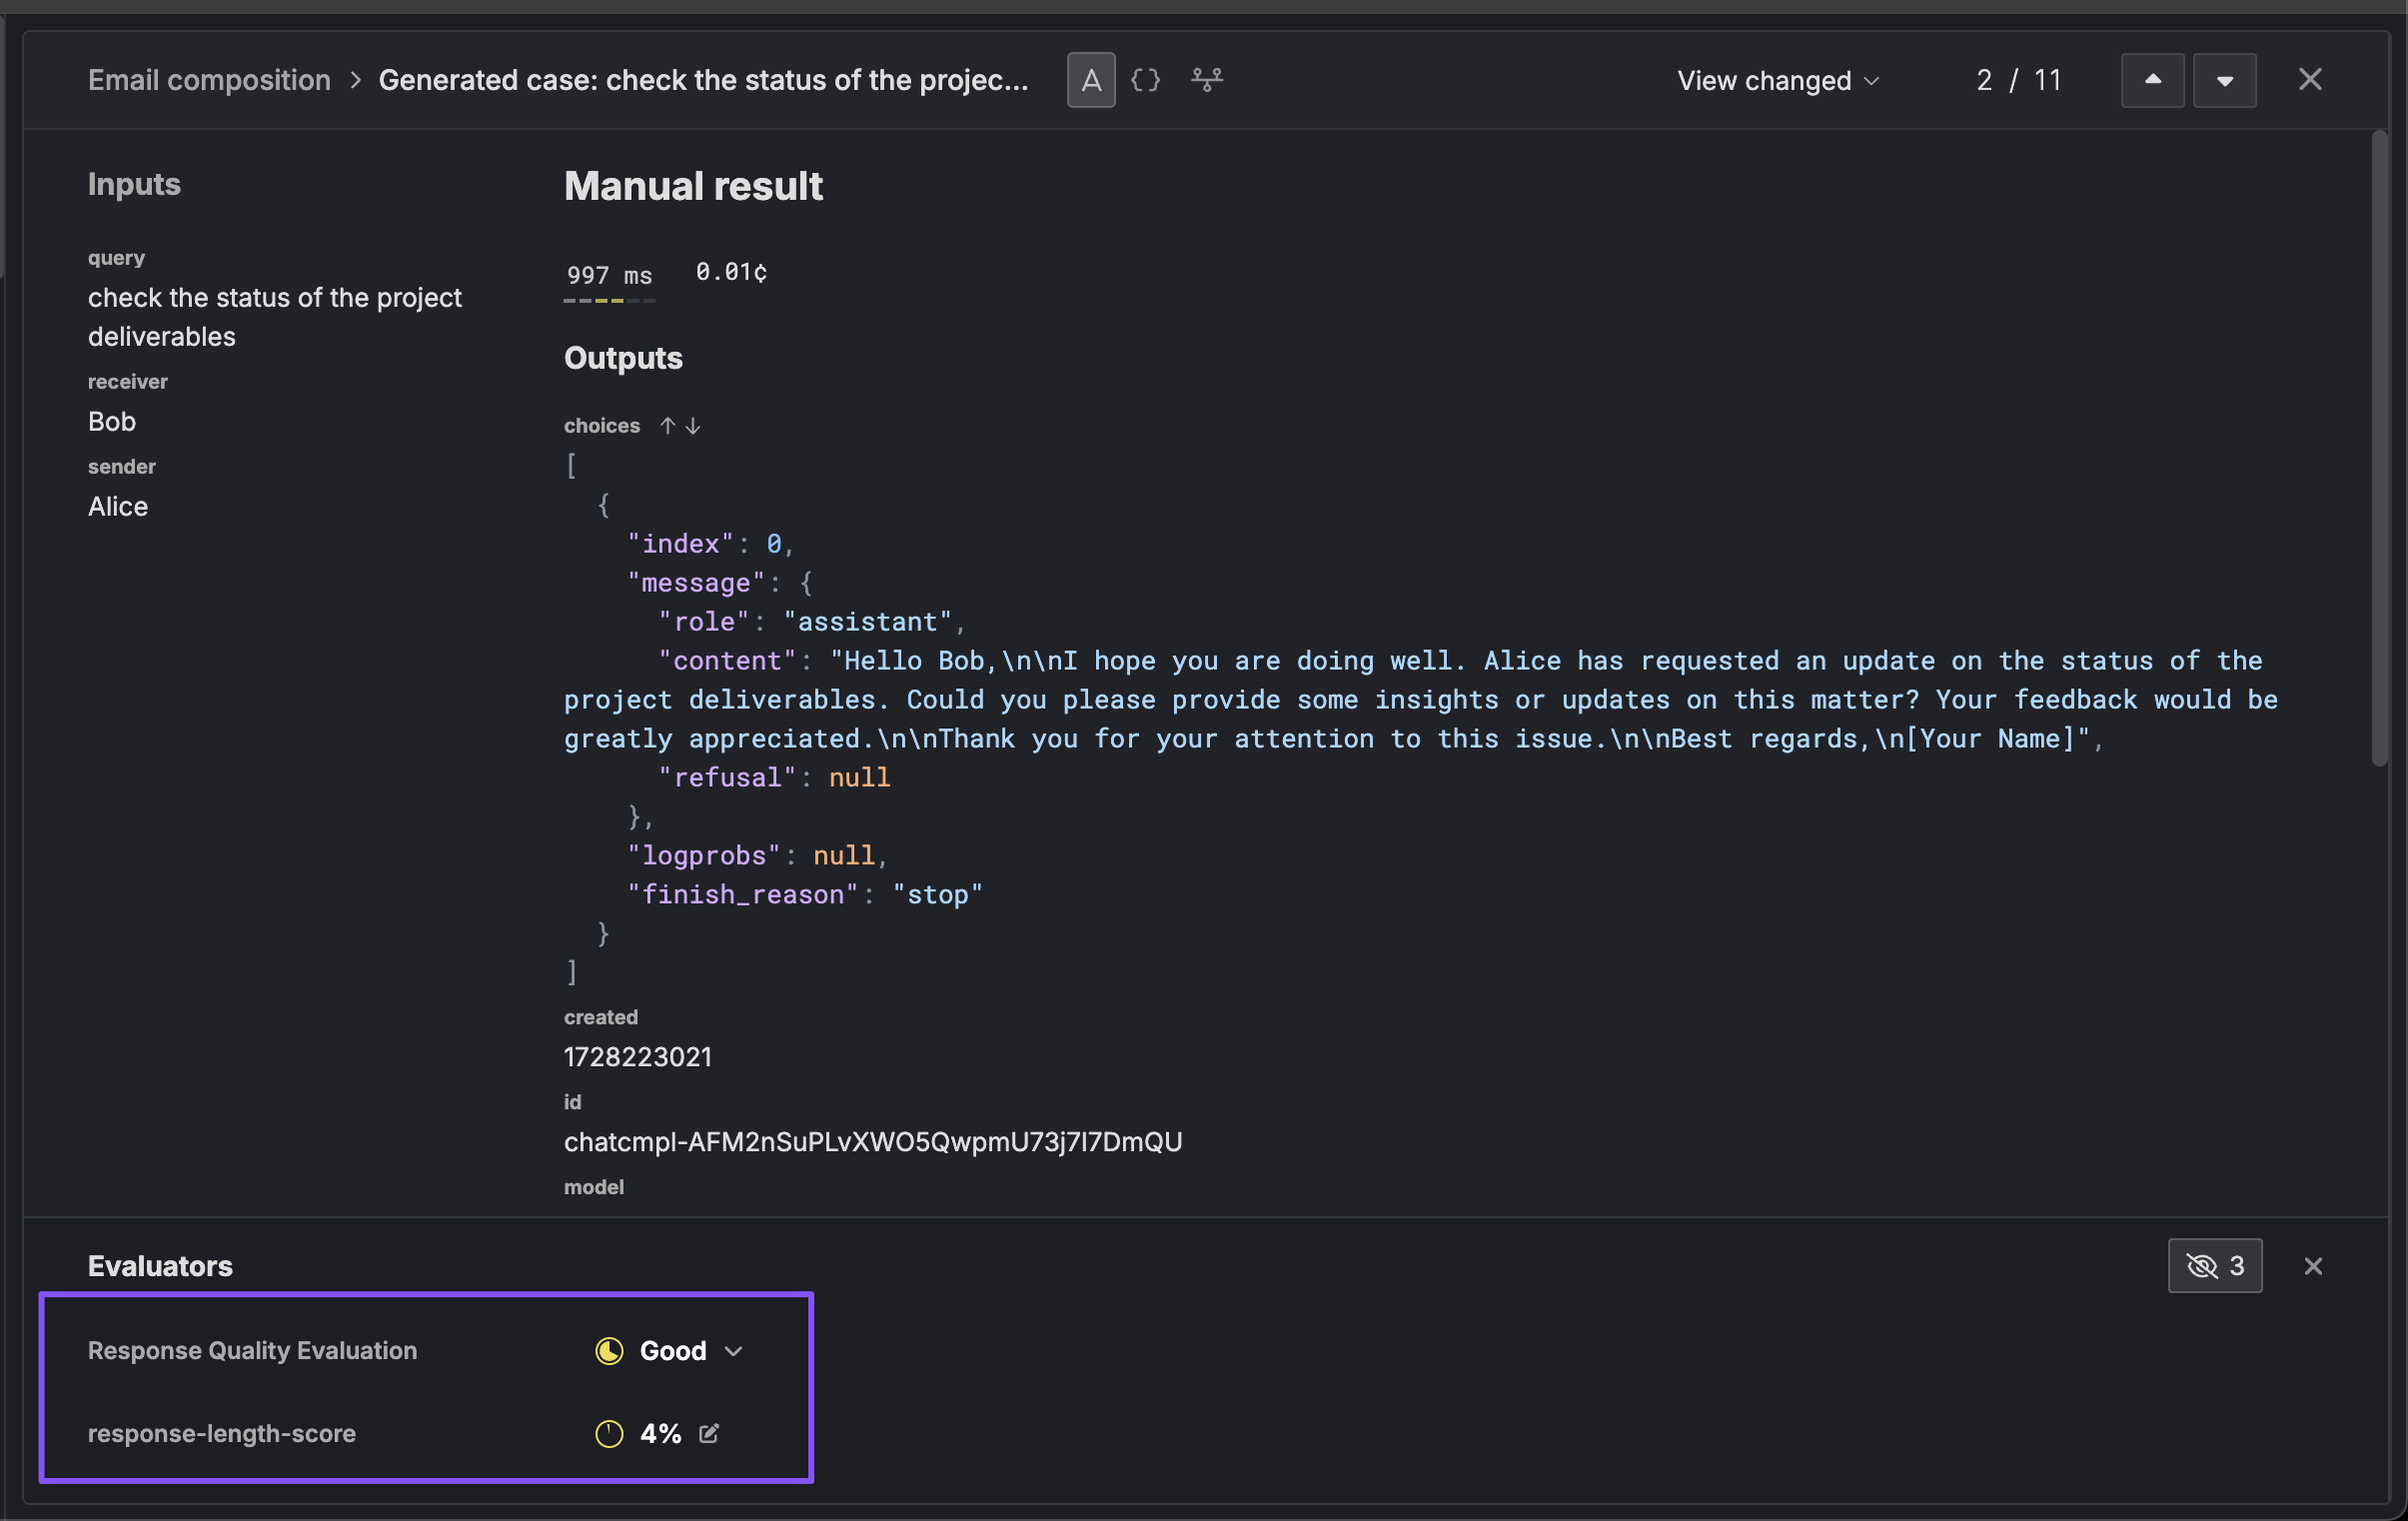Click the 4% score pie icon

(609, 1434)
